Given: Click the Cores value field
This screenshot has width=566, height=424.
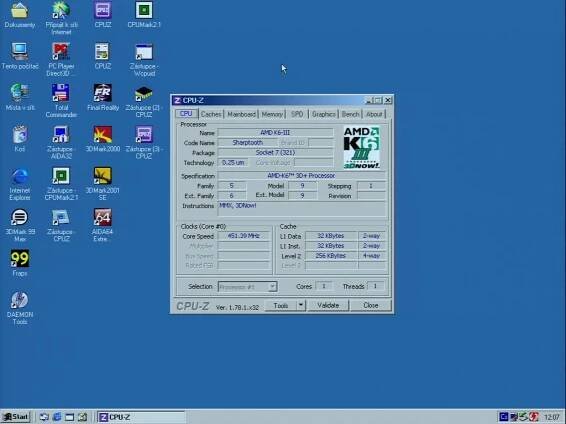Looking at the screenshot, I should click(x=323, y=286).
